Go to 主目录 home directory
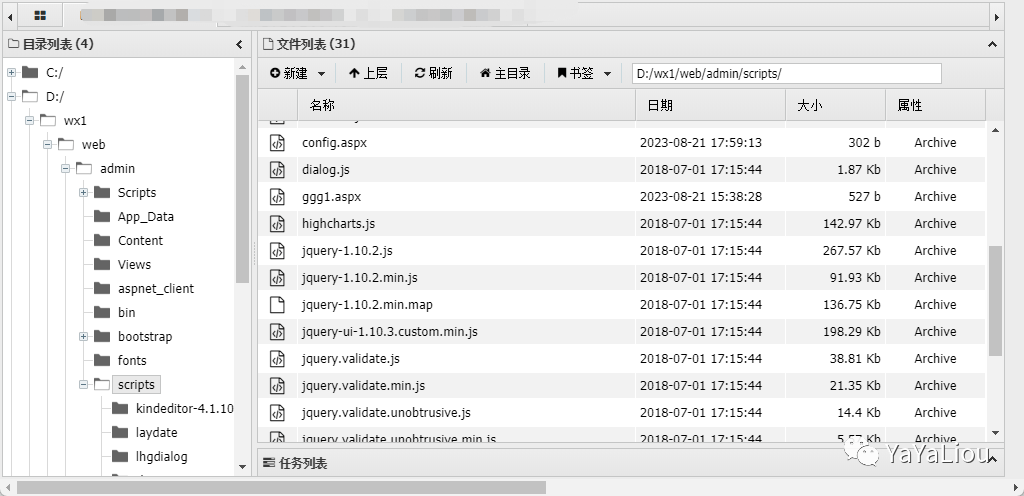The width and height of the screenshot is (1024, 496). (x=505, y=73)
